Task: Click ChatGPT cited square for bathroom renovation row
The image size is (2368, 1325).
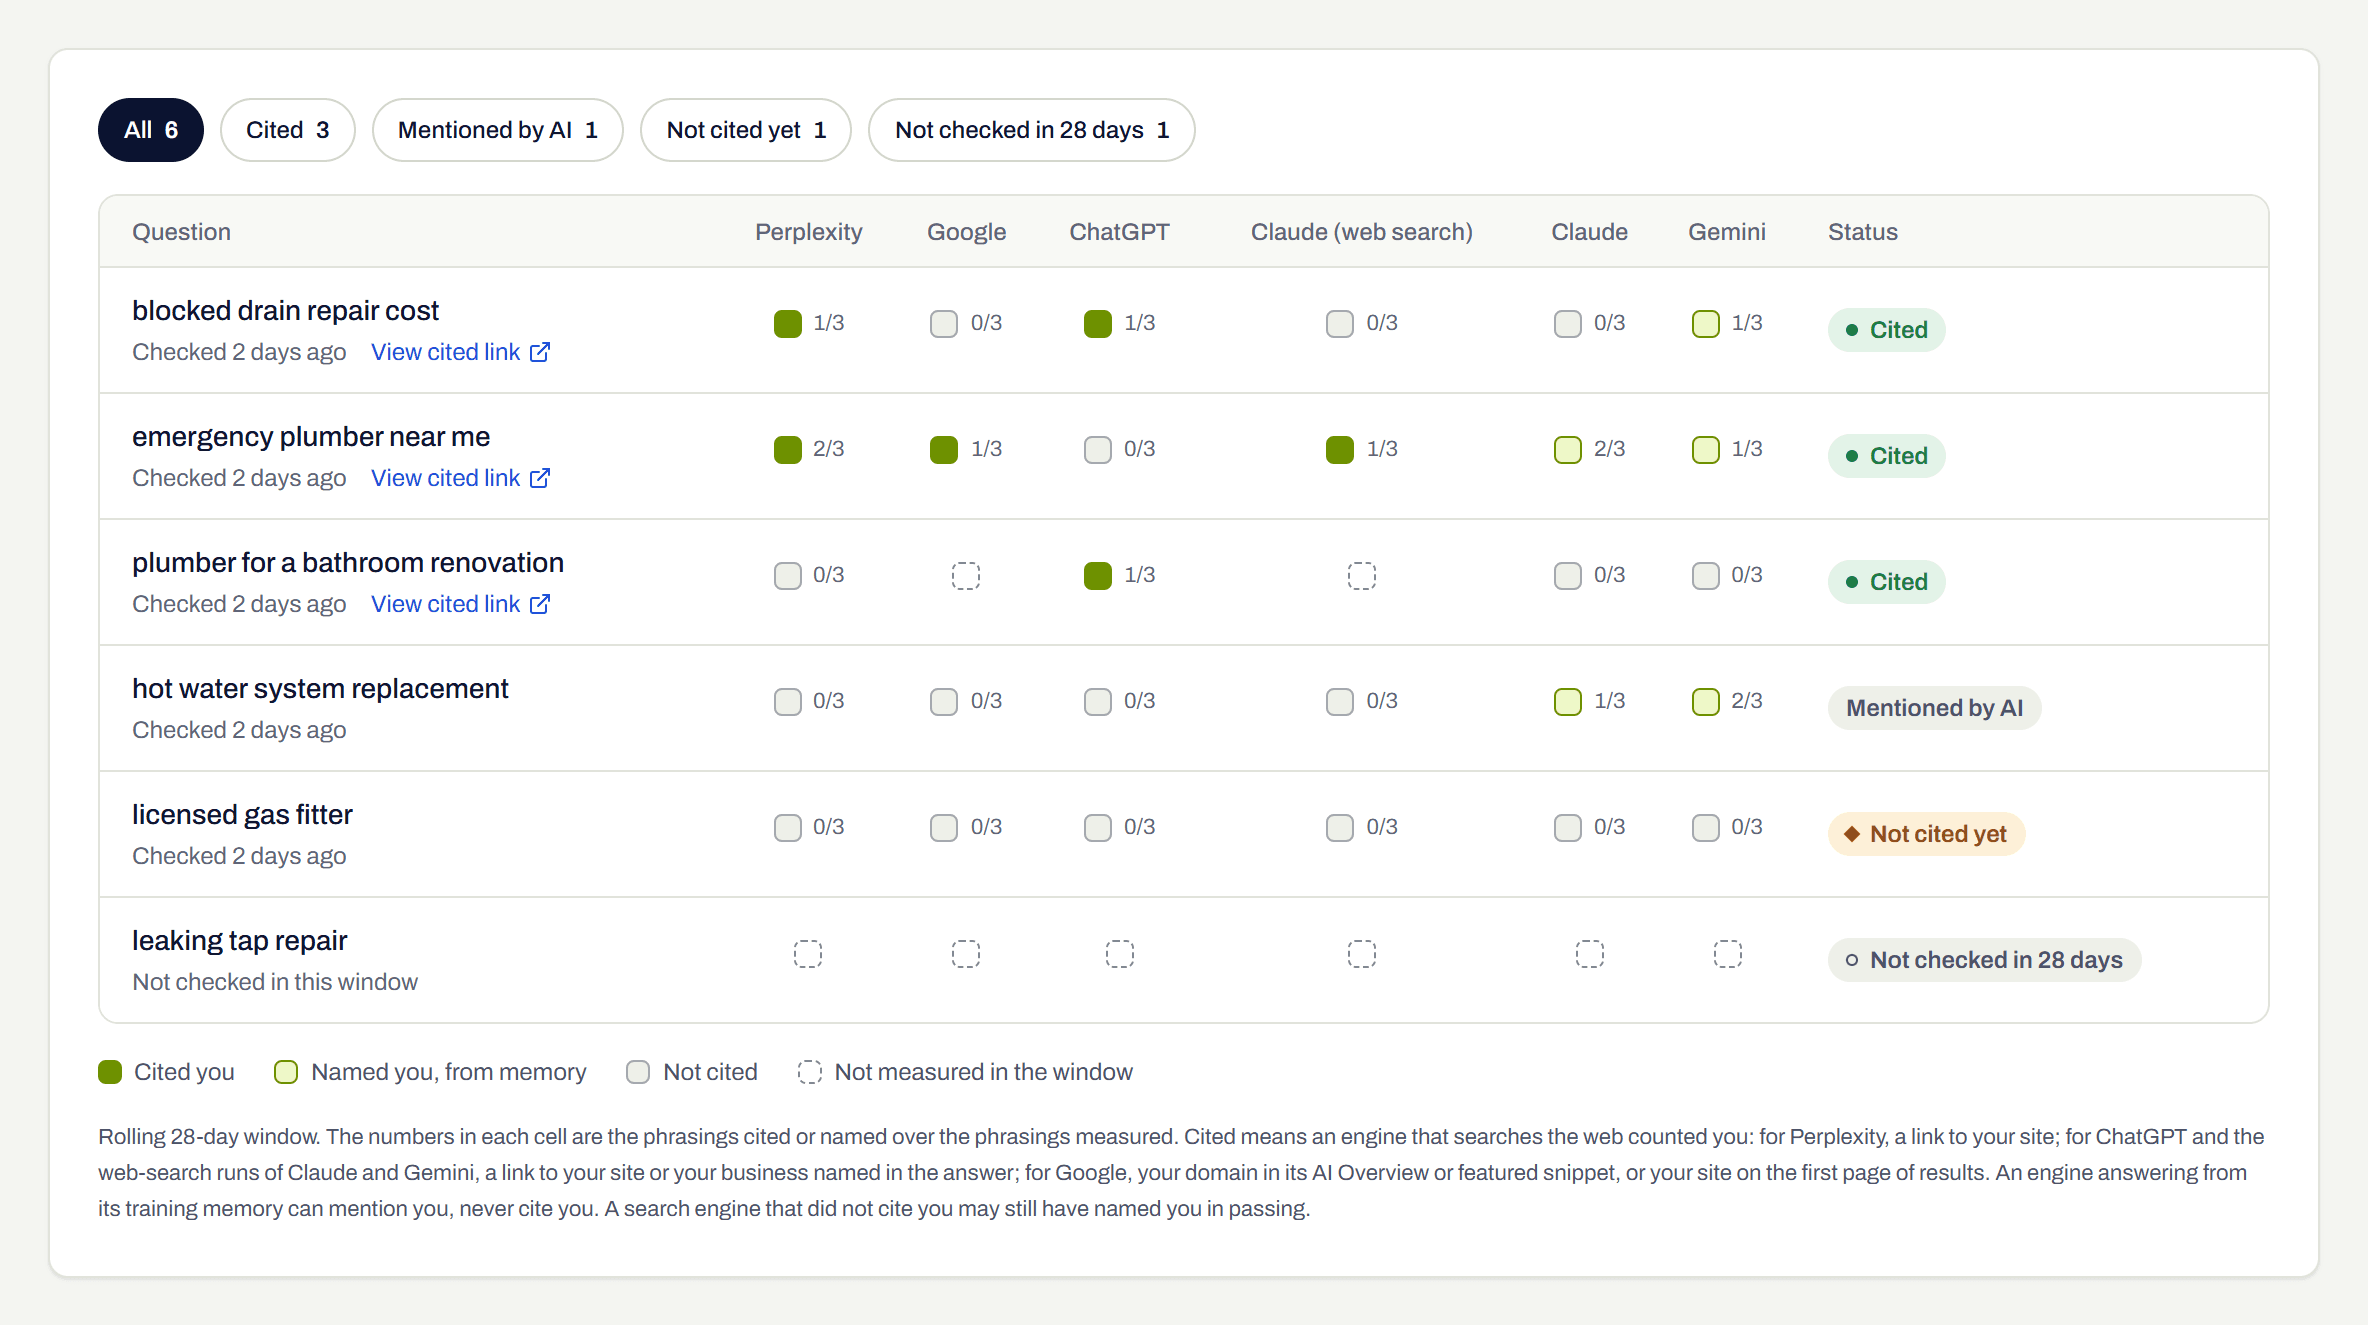Action: 1098,575
